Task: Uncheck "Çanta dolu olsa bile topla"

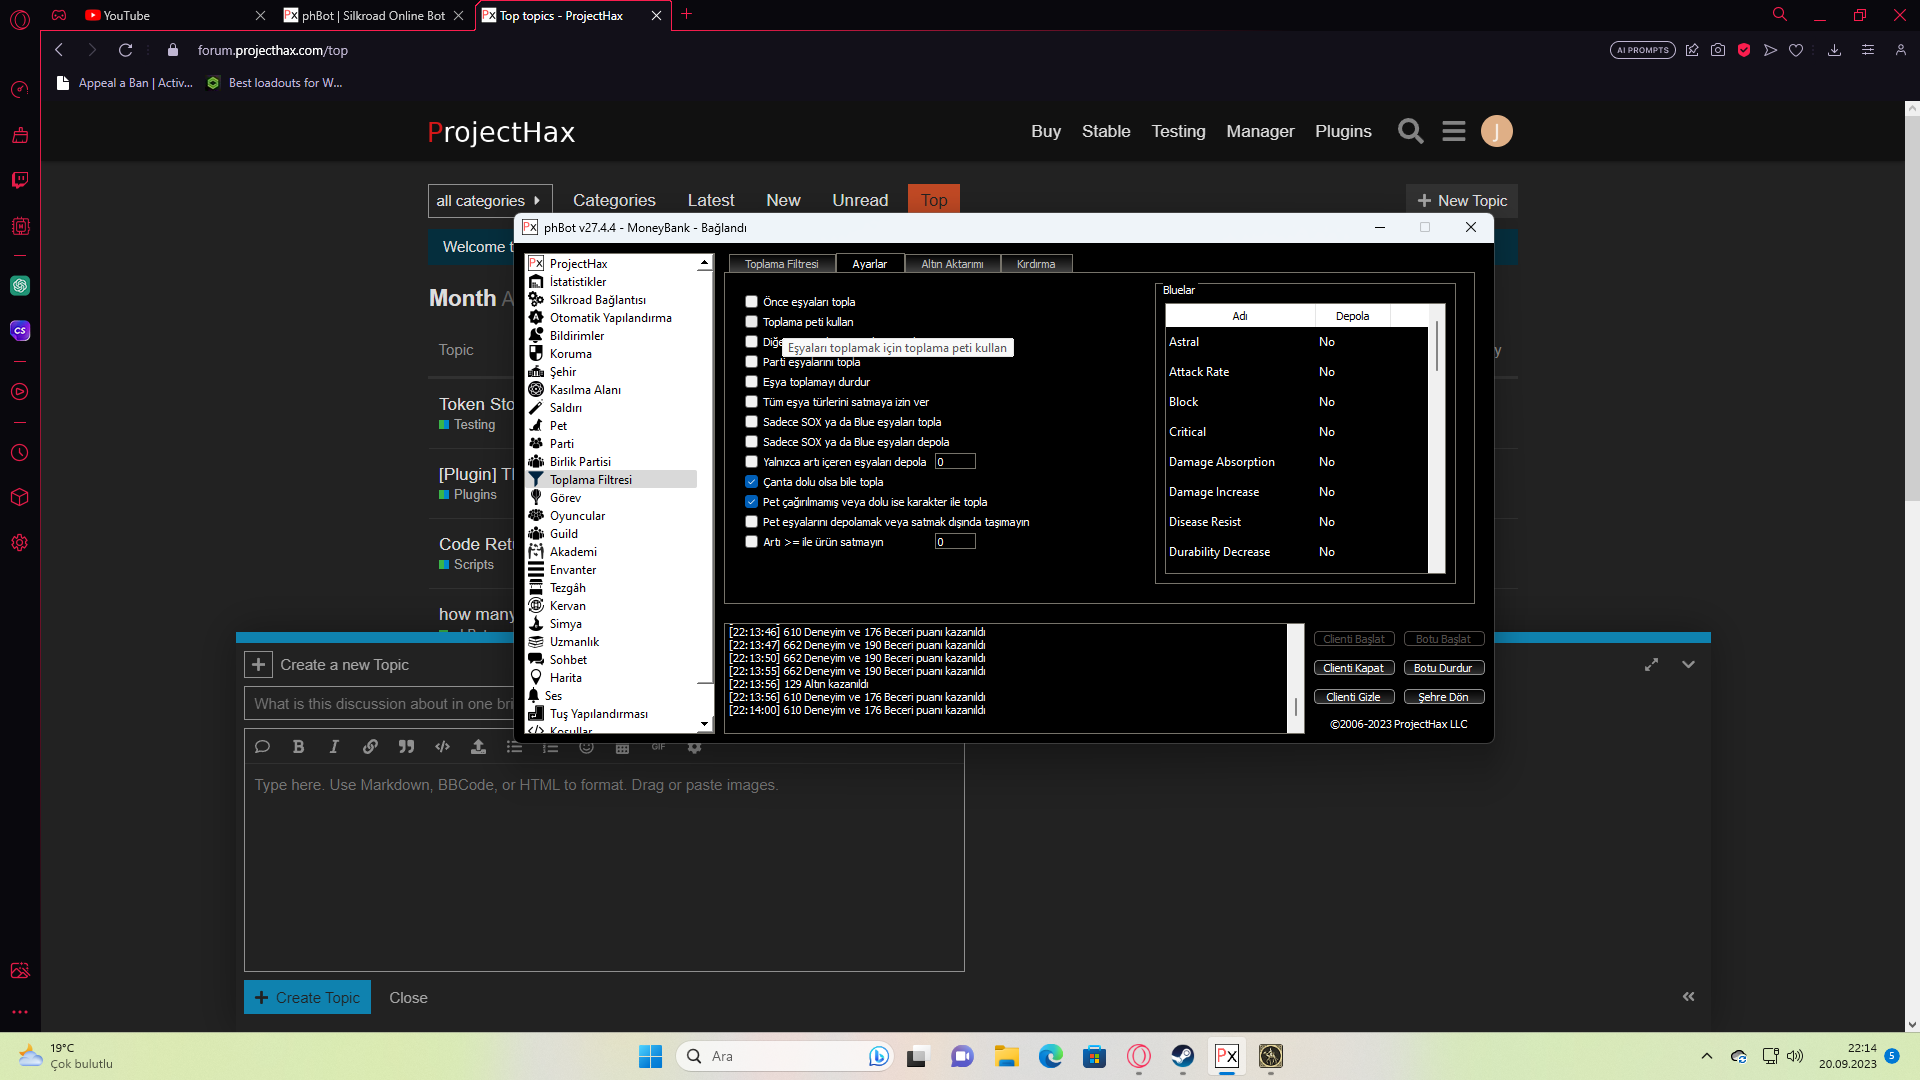Action: click(751, 482)
